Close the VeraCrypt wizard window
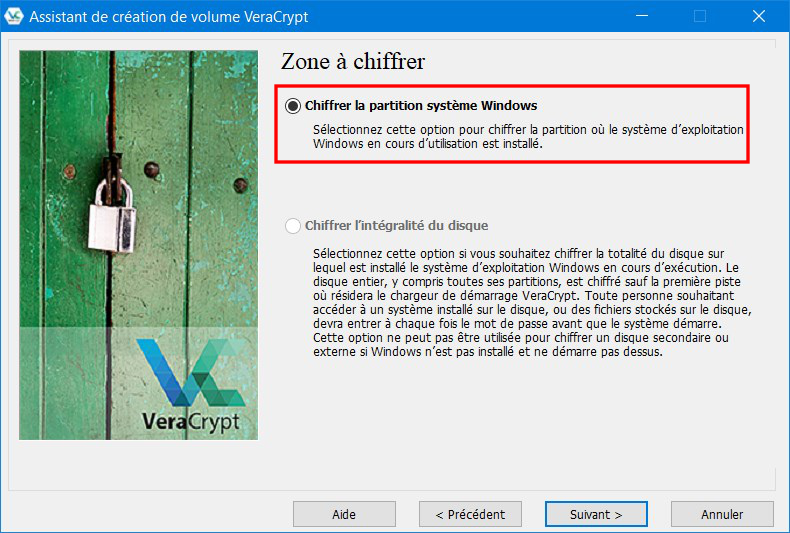The height and width of the screenshot is (533, 790). point(759,16)
